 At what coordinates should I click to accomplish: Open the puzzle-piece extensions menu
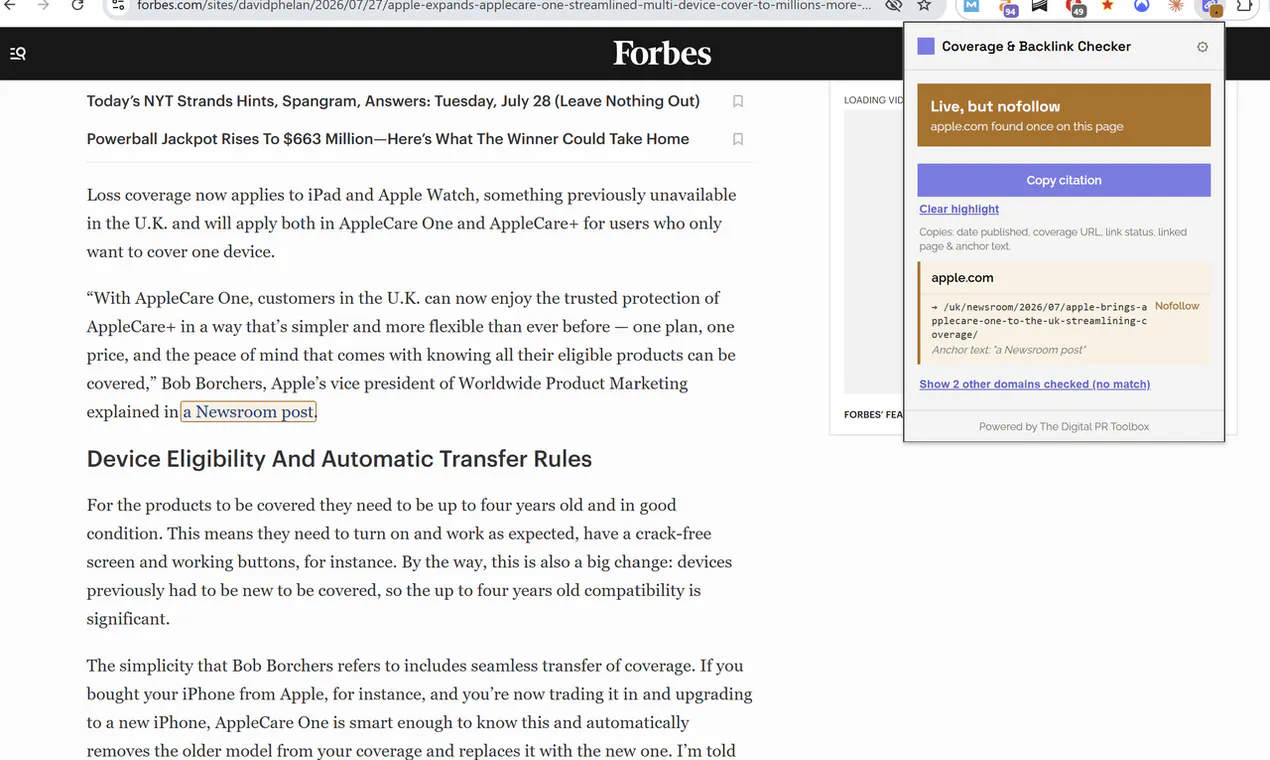tap(1244, 6)
